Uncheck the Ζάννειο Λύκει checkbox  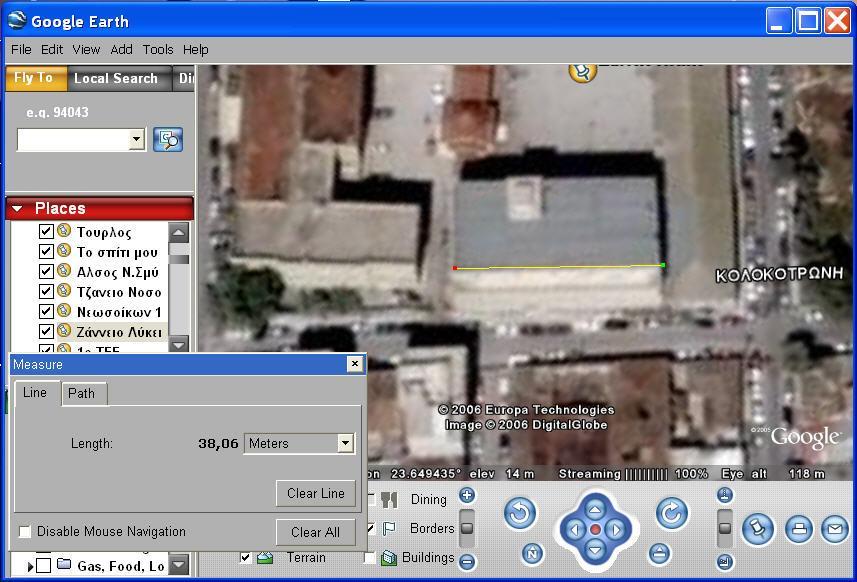(x=46, y=331)
